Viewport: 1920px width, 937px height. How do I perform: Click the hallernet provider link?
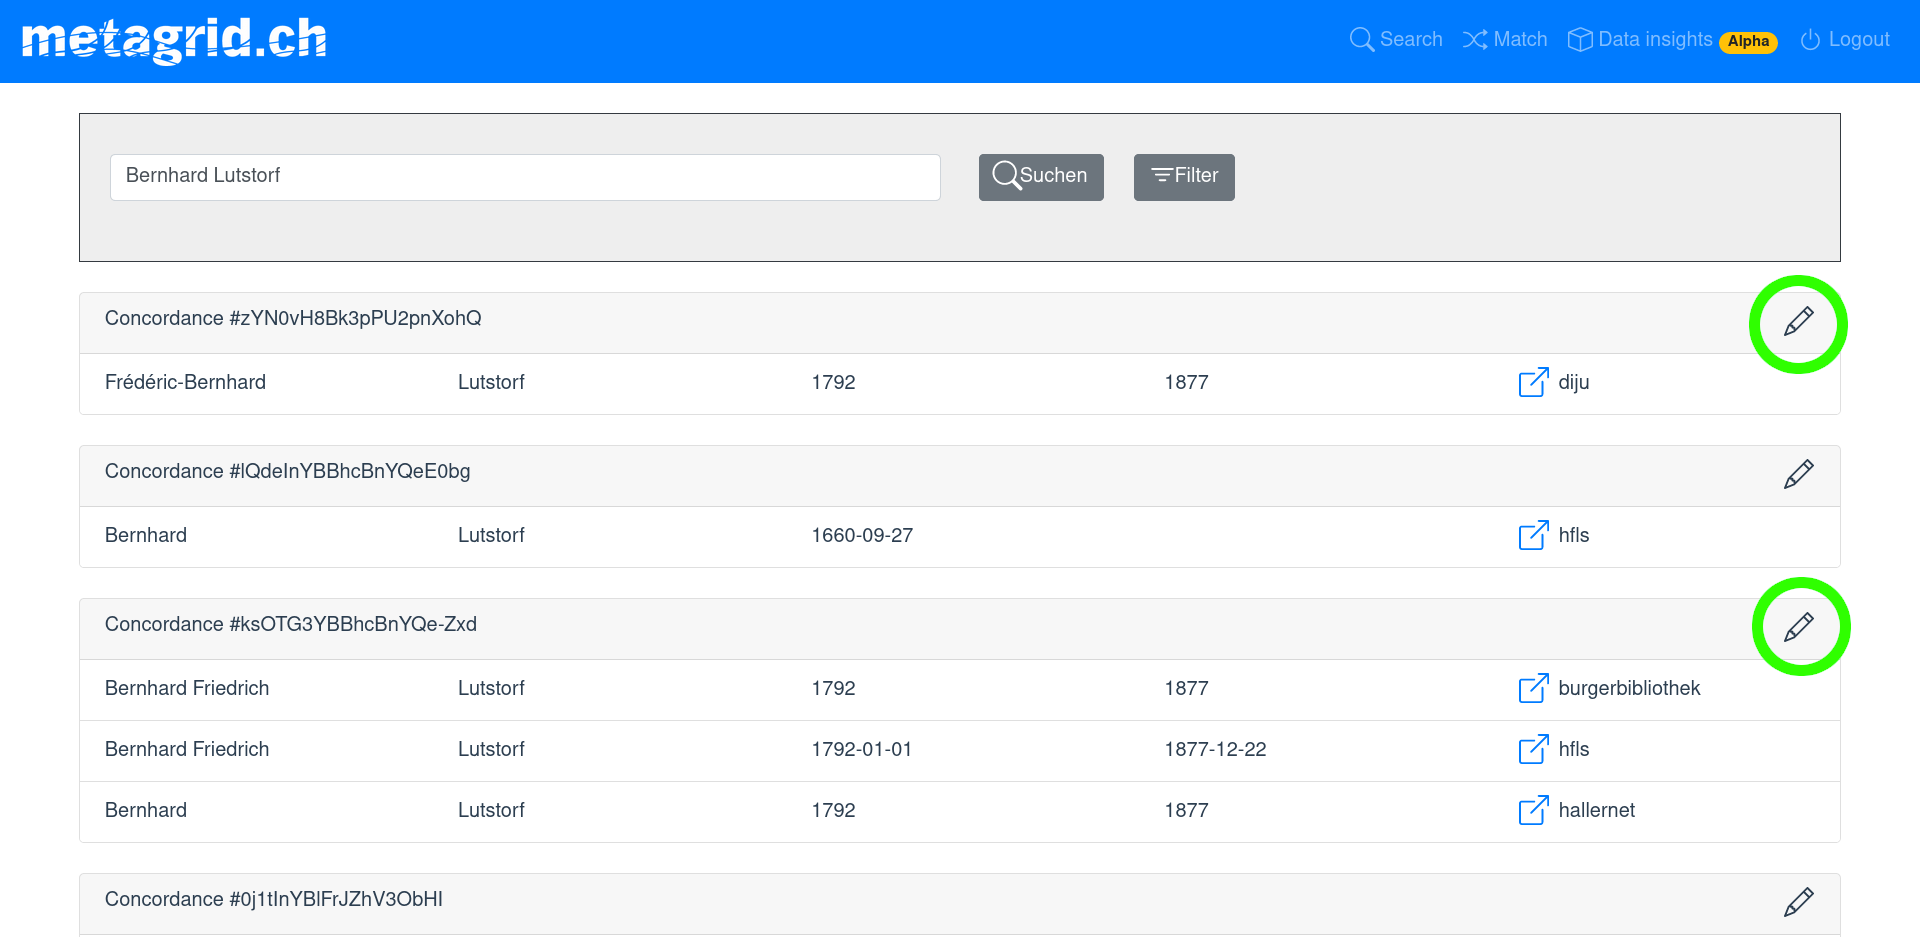click(x=1596, y=810)
